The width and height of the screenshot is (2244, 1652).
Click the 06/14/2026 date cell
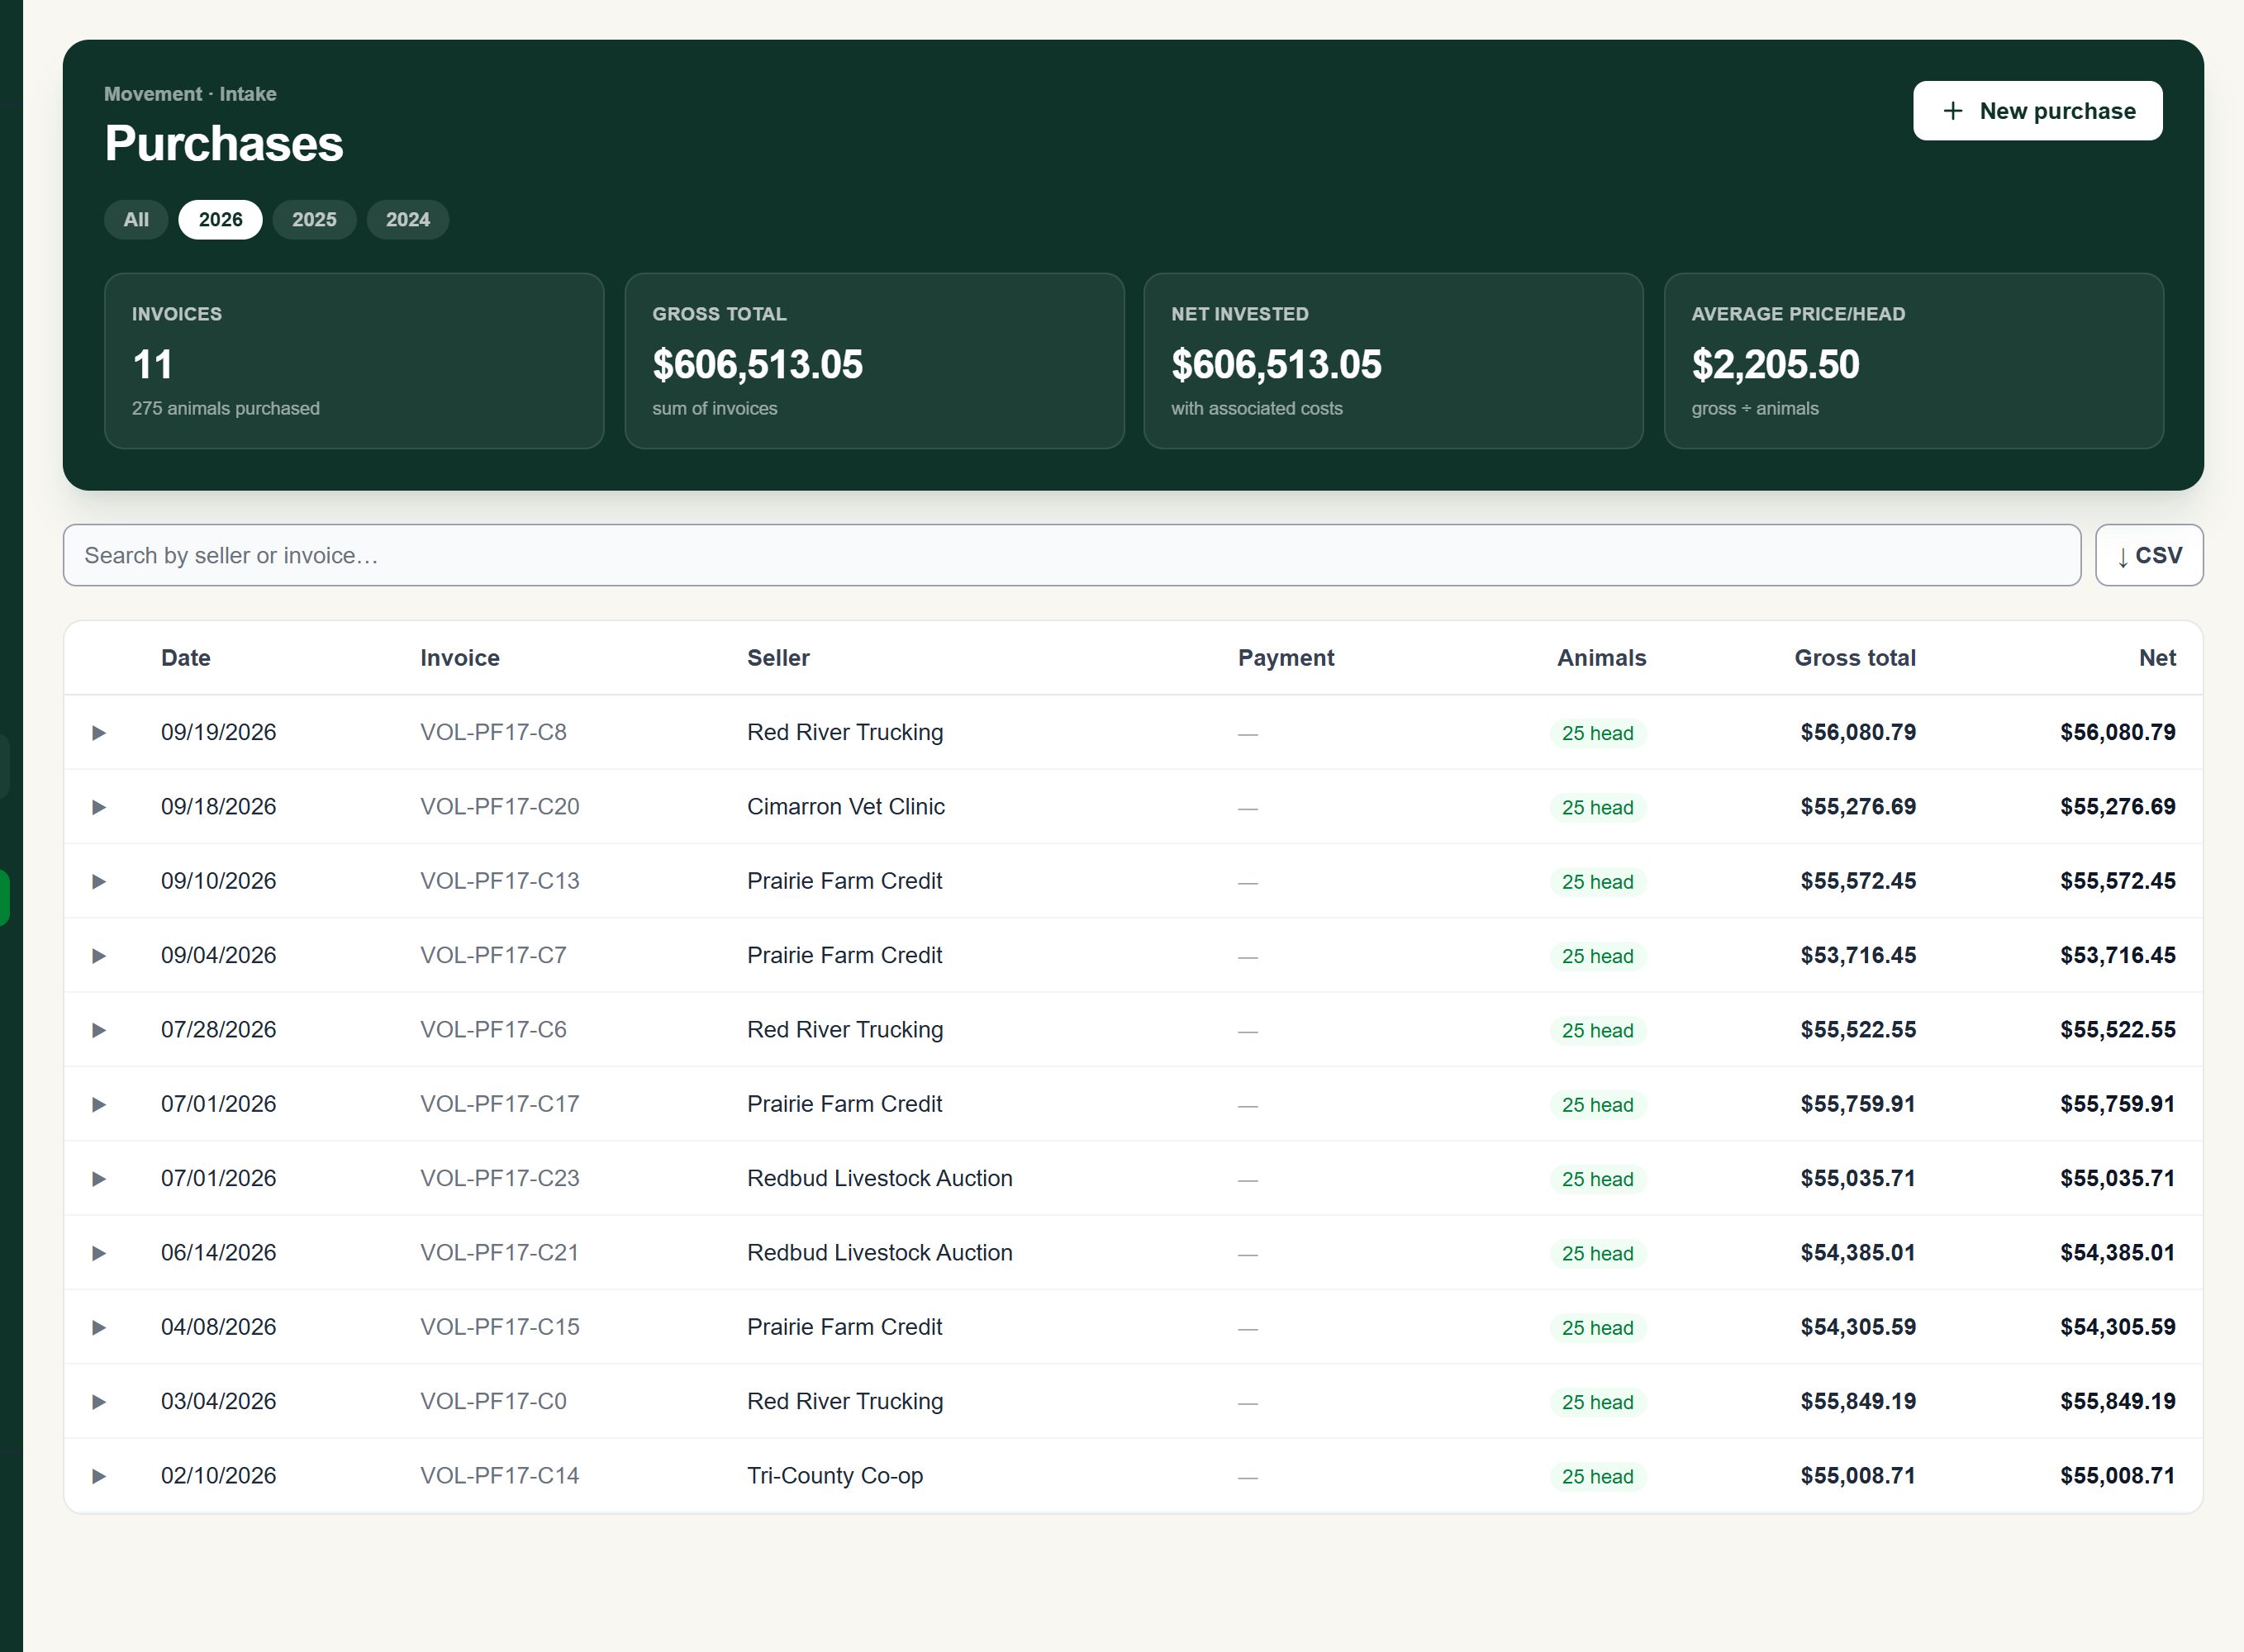click(x=219, y=1253)
